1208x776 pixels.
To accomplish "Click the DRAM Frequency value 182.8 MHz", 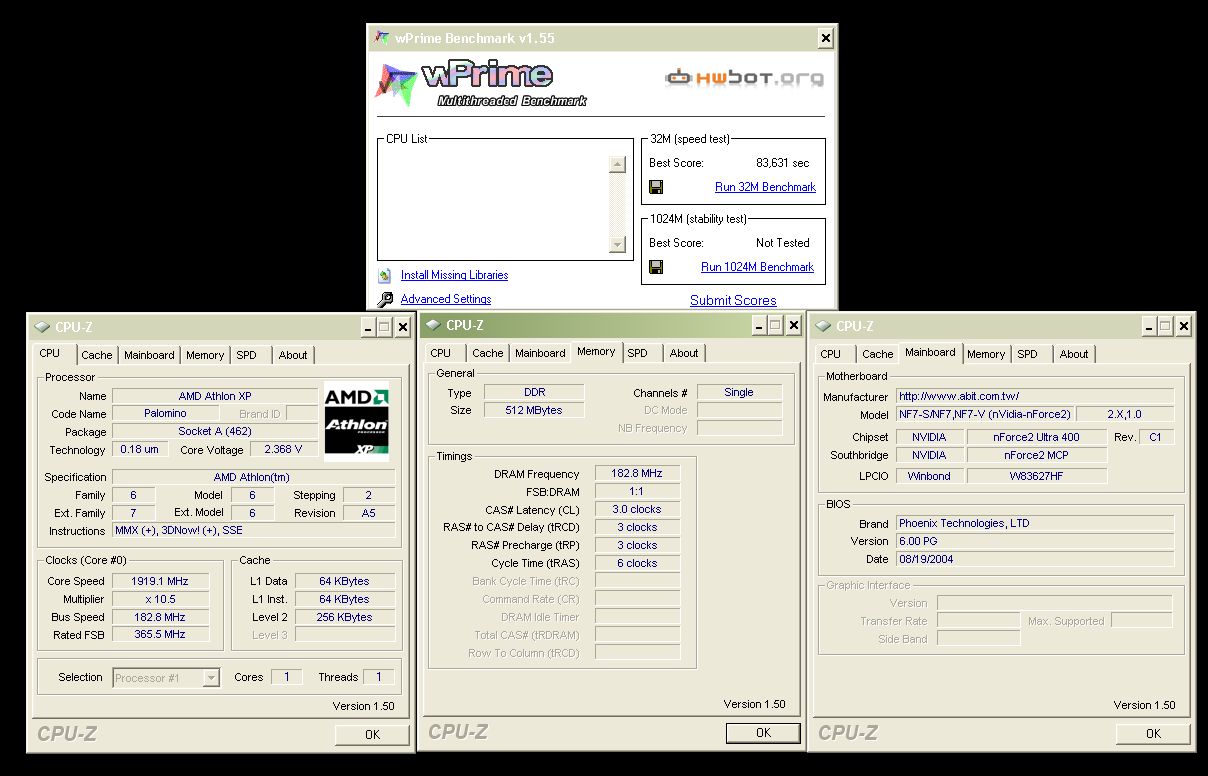I will 636,474.
